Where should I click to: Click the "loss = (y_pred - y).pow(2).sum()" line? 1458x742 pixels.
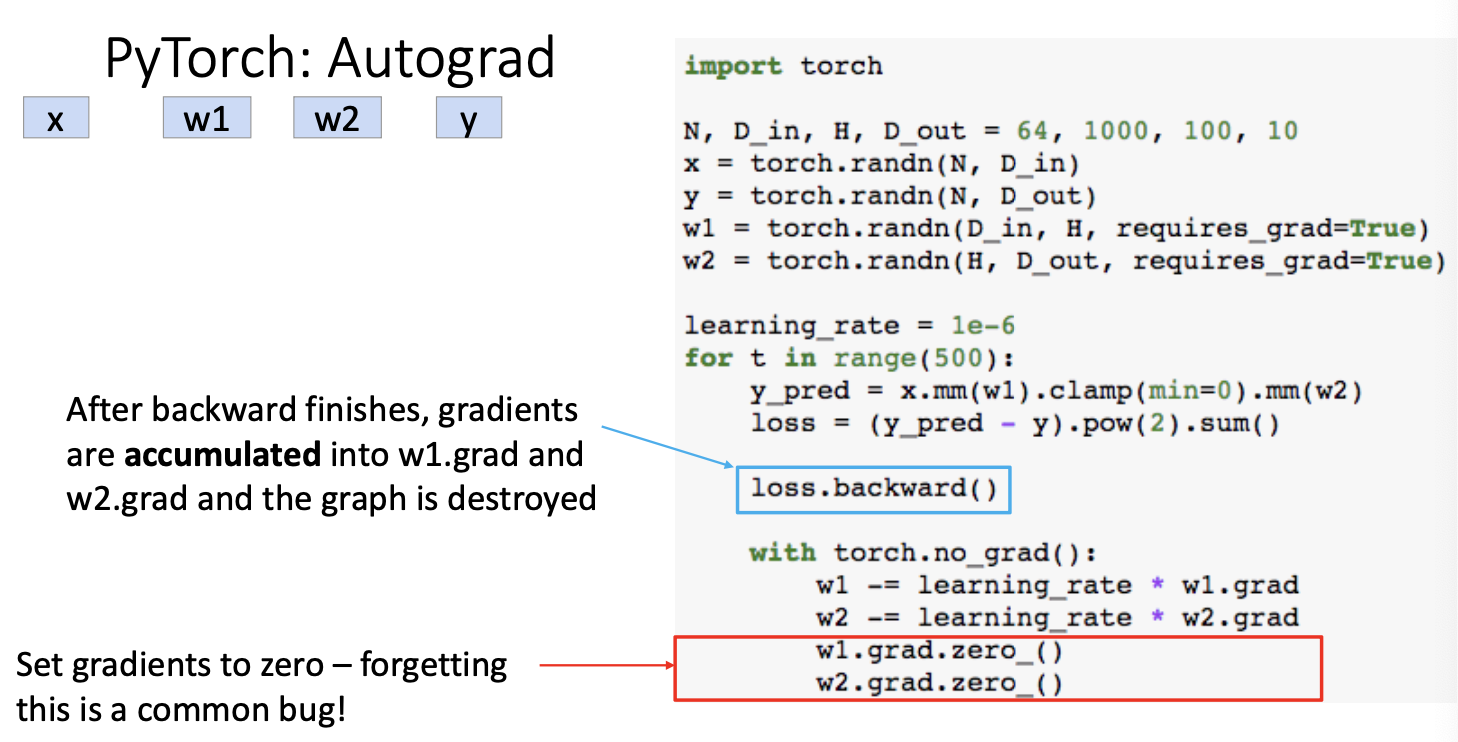[x=1016, y=424]
